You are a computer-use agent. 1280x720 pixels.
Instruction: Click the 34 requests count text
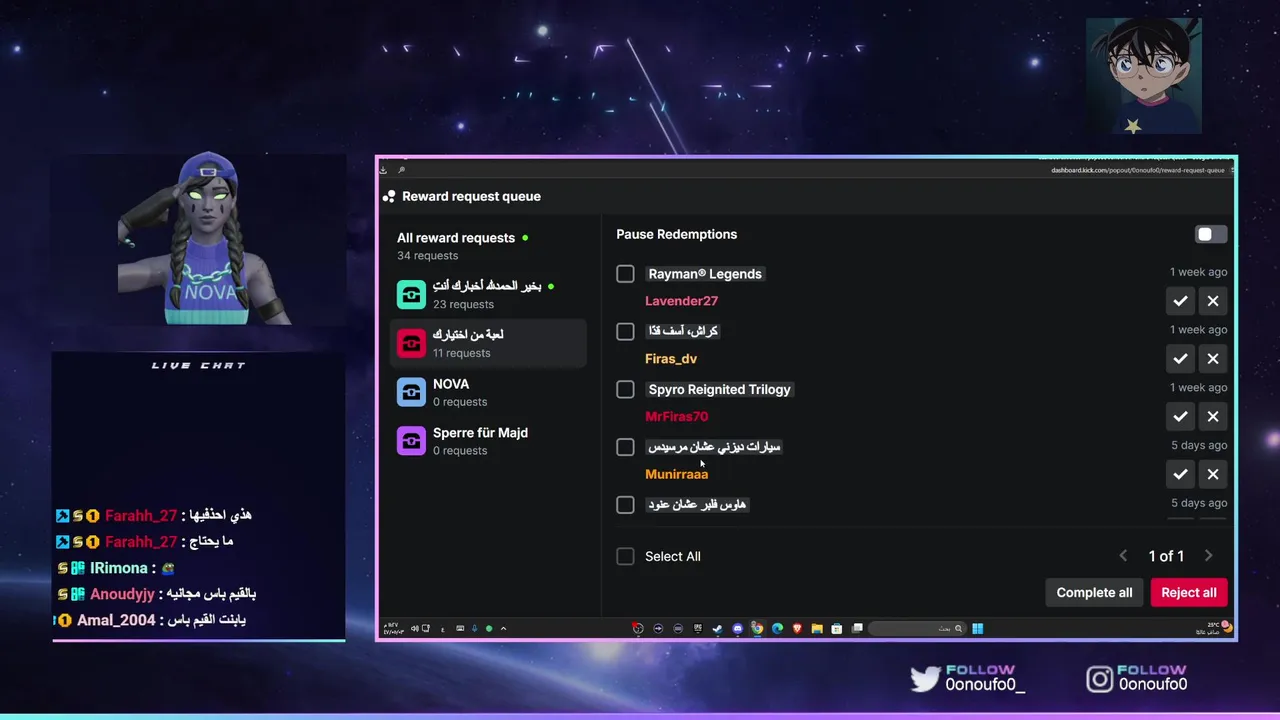click(427, 256)
